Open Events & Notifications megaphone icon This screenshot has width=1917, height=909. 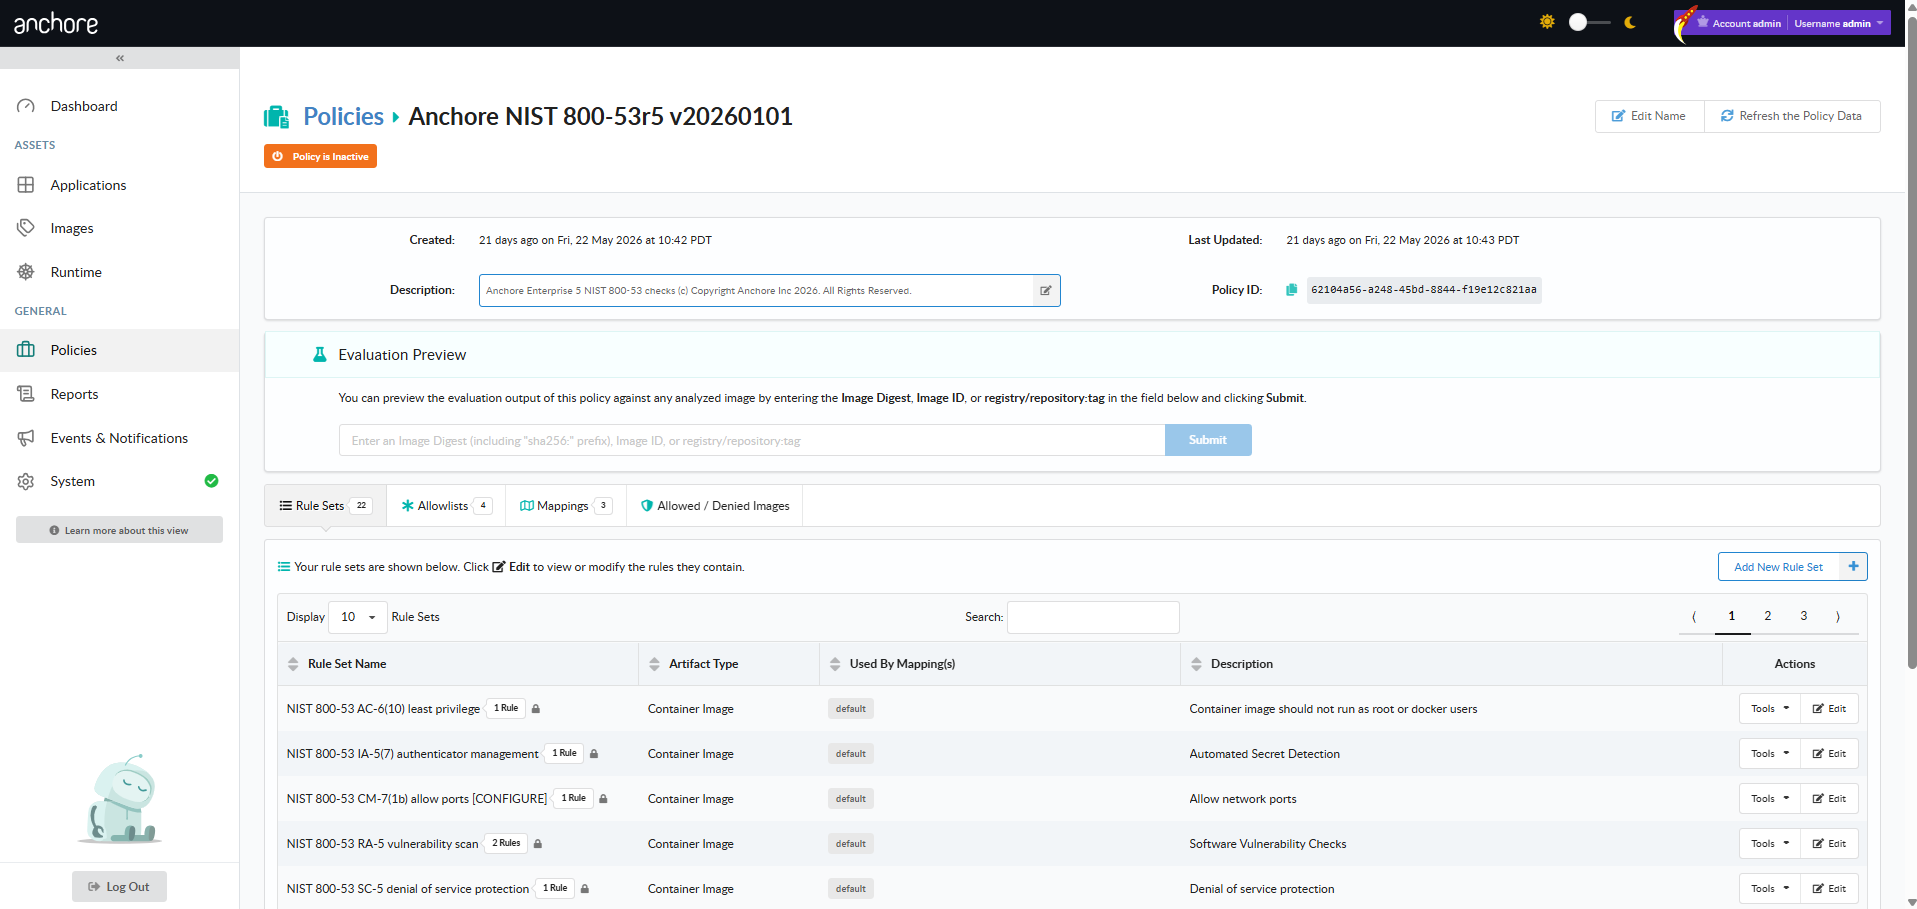click(26, 438)
